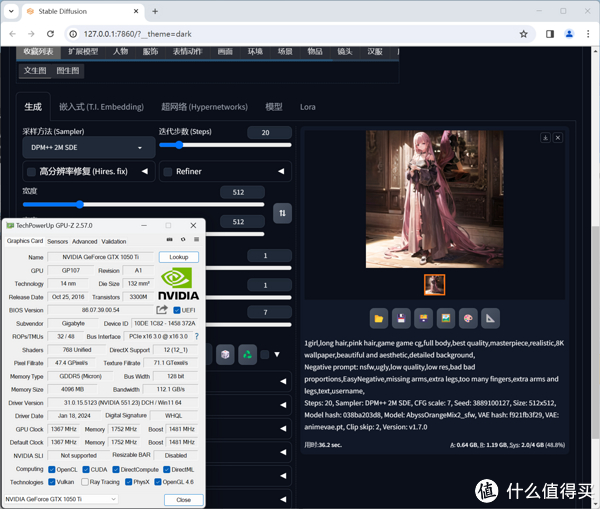Open the output folder icon below image
This screenshot has width=600, height=509.
coord(379,319)
